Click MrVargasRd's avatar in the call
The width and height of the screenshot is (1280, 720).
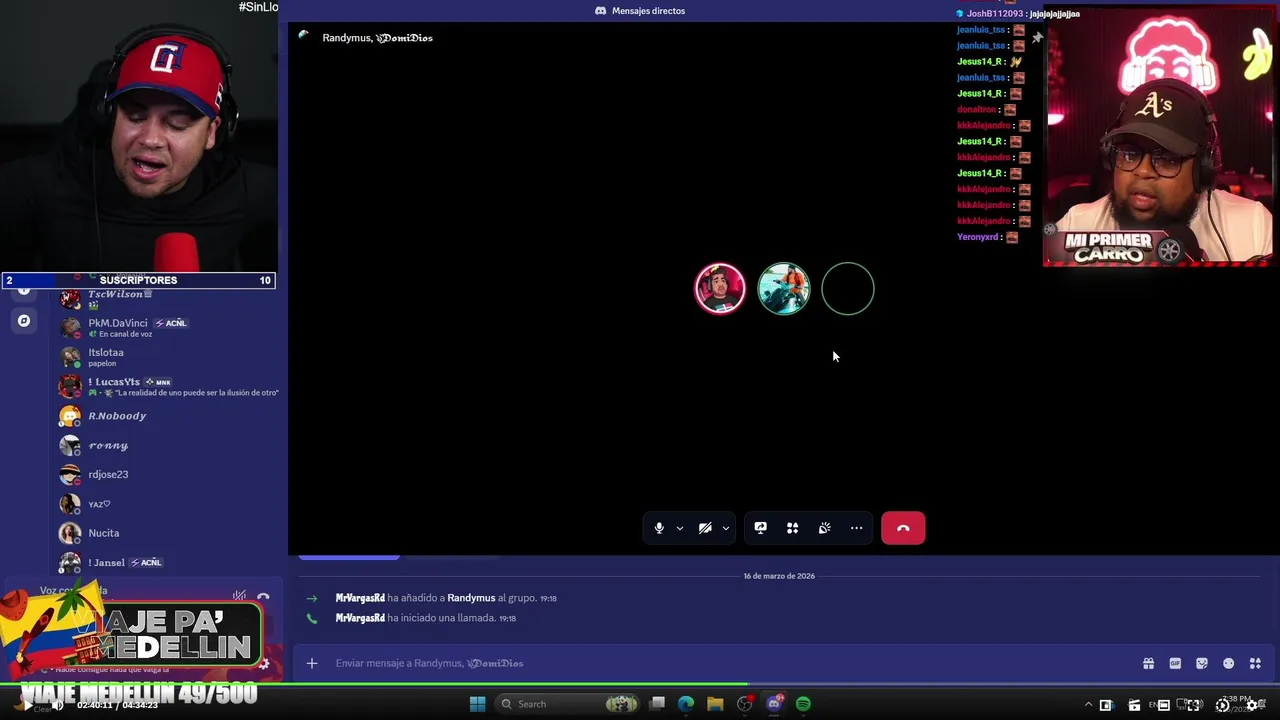[x=720, y=289]
